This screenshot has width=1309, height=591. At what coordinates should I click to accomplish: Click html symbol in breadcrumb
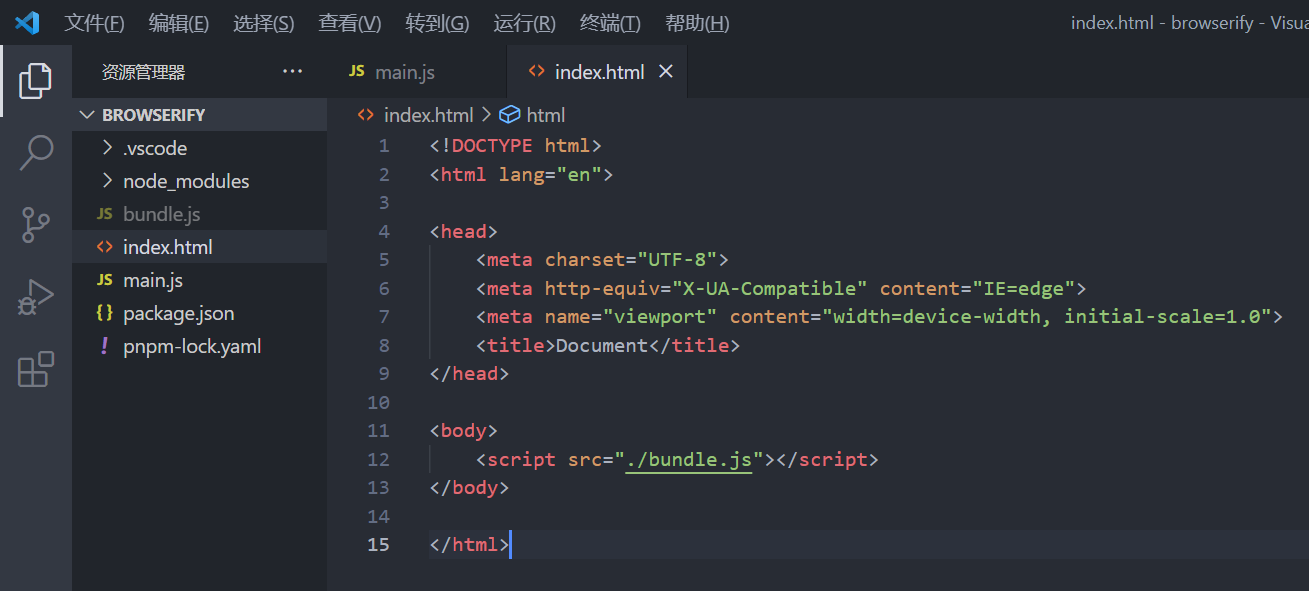[545, 115]
